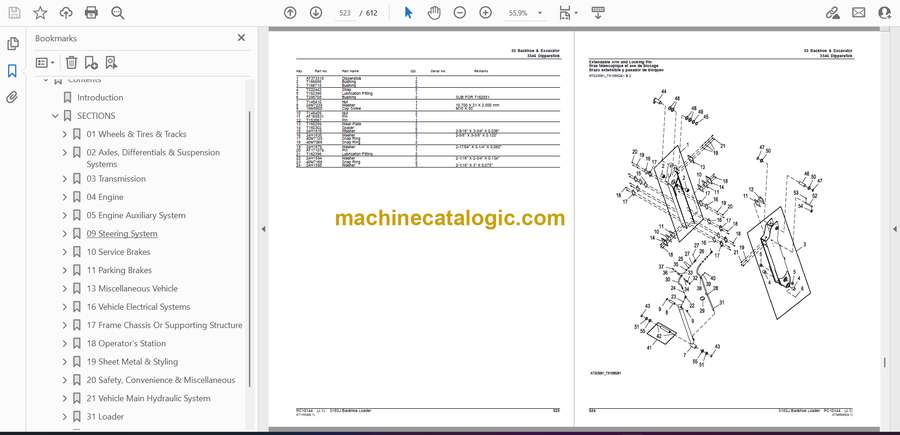Select the 03 Transmission bookmark label

116,179
